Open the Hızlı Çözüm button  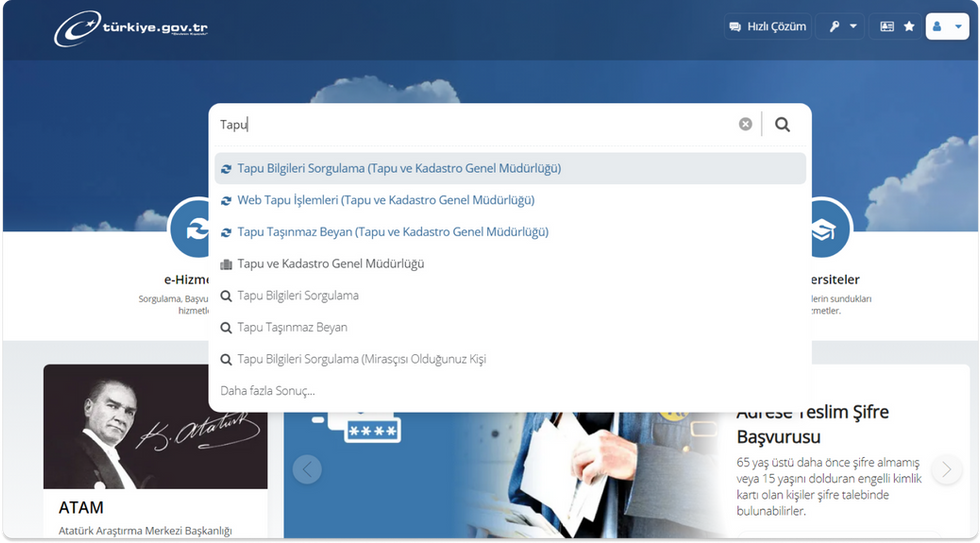pos(768,26)
